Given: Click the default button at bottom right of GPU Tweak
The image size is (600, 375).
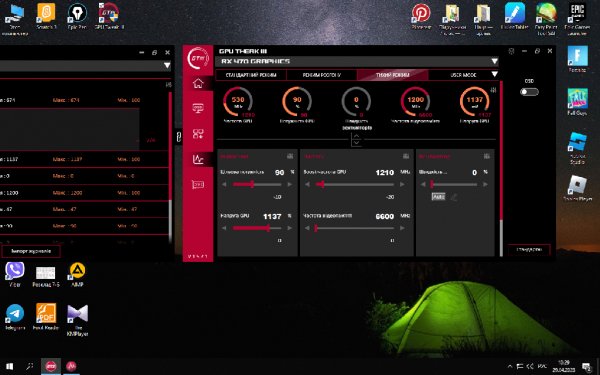Looking at the screenshot, I should pyautogui.click(x=529, y=249).
